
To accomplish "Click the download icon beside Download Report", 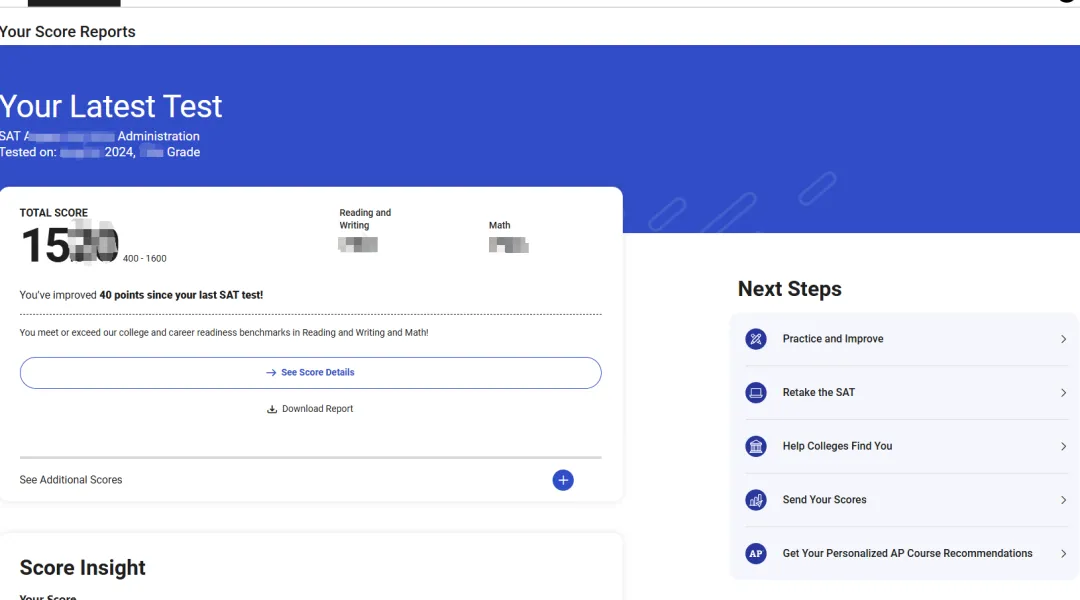I will click(272, 409).
